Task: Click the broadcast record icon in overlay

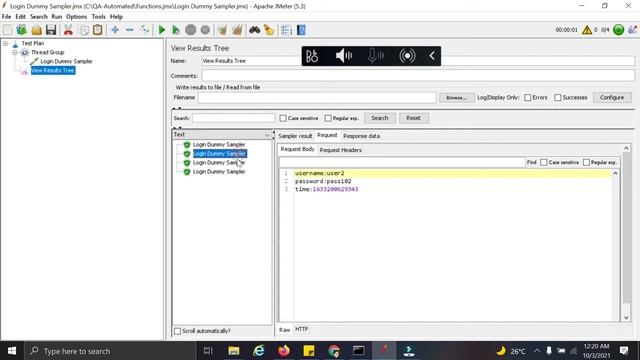Action: (x=407, y=56)
